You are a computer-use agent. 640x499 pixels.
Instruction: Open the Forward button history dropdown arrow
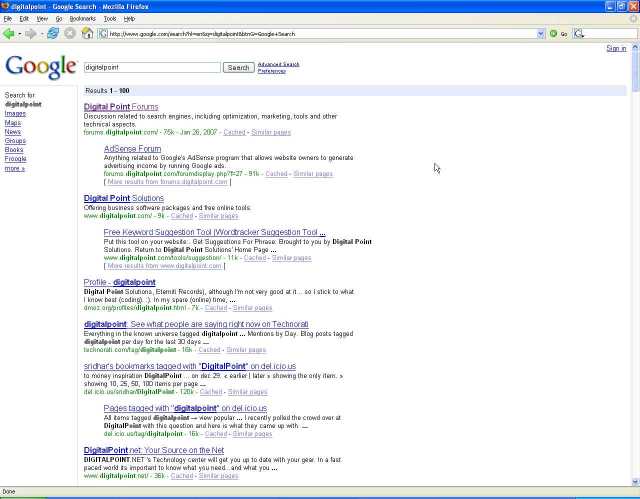(x=41, y=34)
